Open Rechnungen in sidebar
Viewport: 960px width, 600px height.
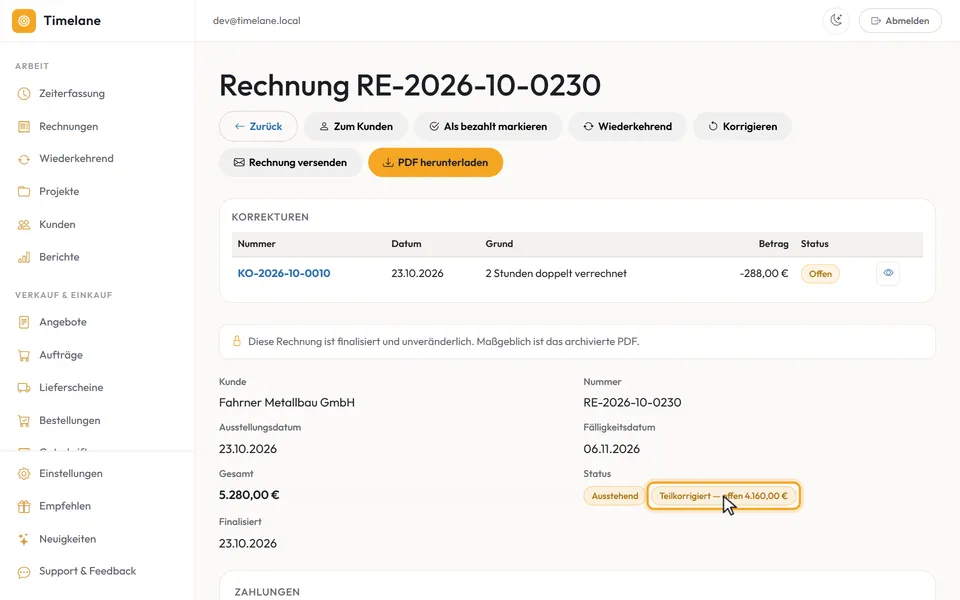coord(69,127)
